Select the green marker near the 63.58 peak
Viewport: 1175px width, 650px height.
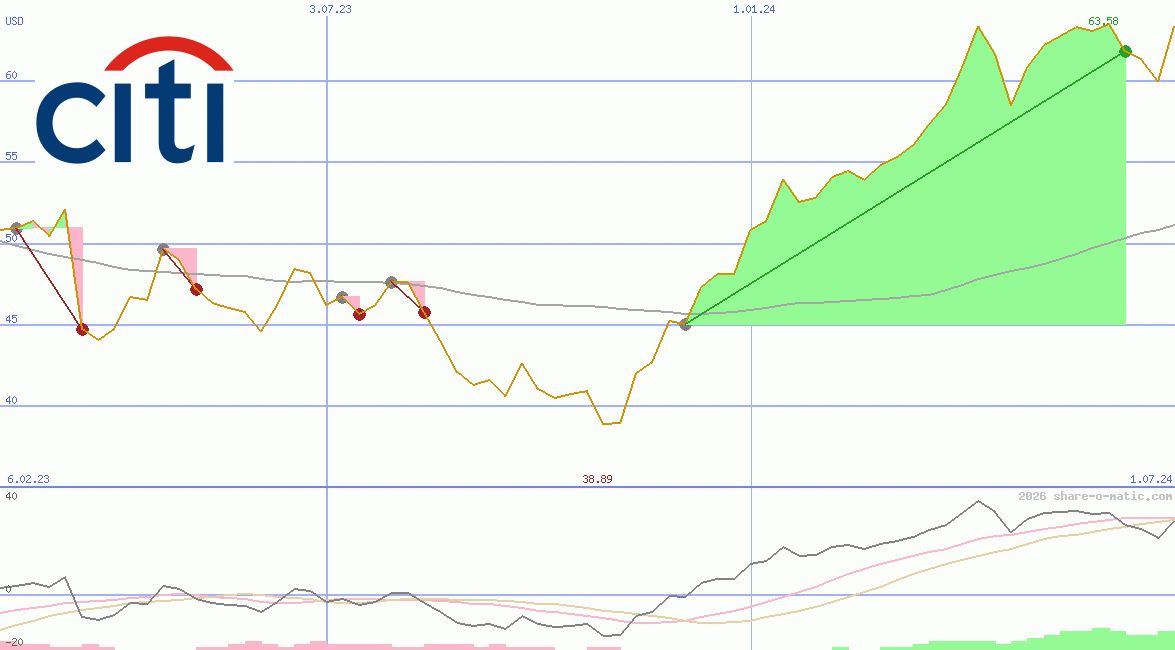click(x=1126, y=51)
